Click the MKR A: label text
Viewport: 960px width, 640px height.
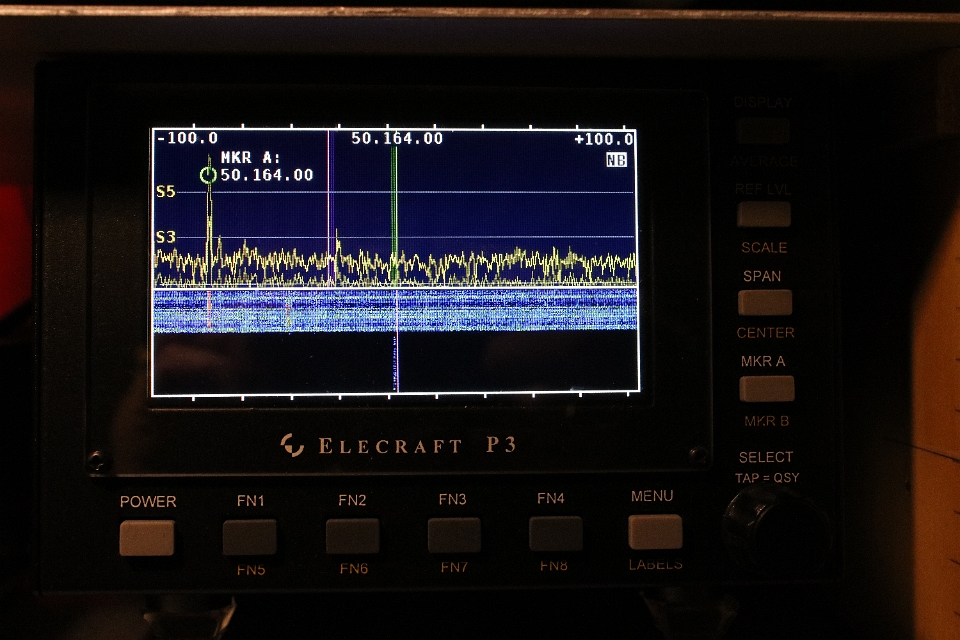click(250, 157)
